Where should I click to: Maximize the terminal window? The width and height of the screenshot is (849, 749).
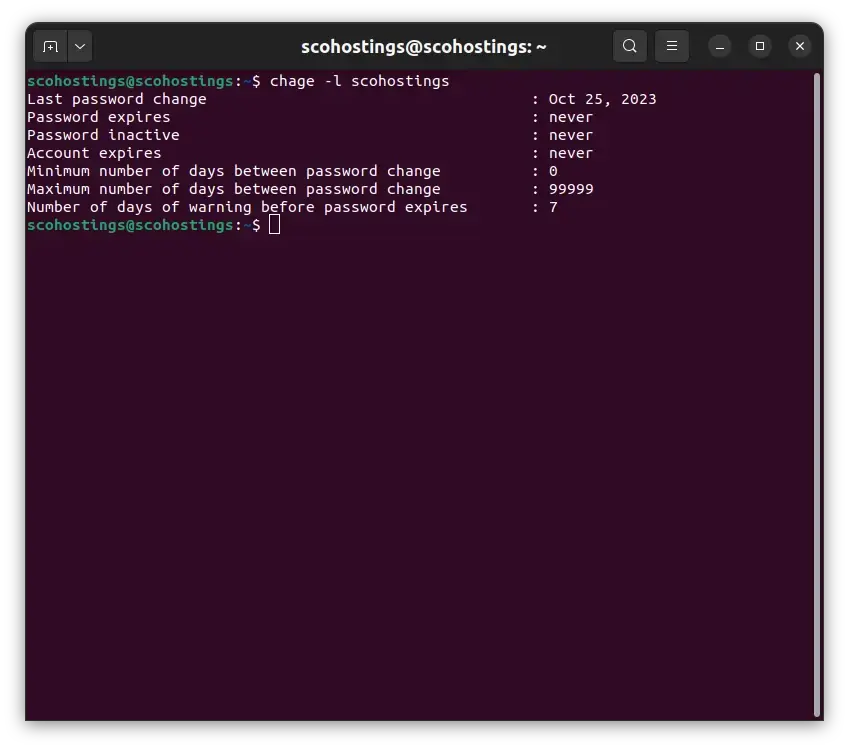tap(760, 47)
